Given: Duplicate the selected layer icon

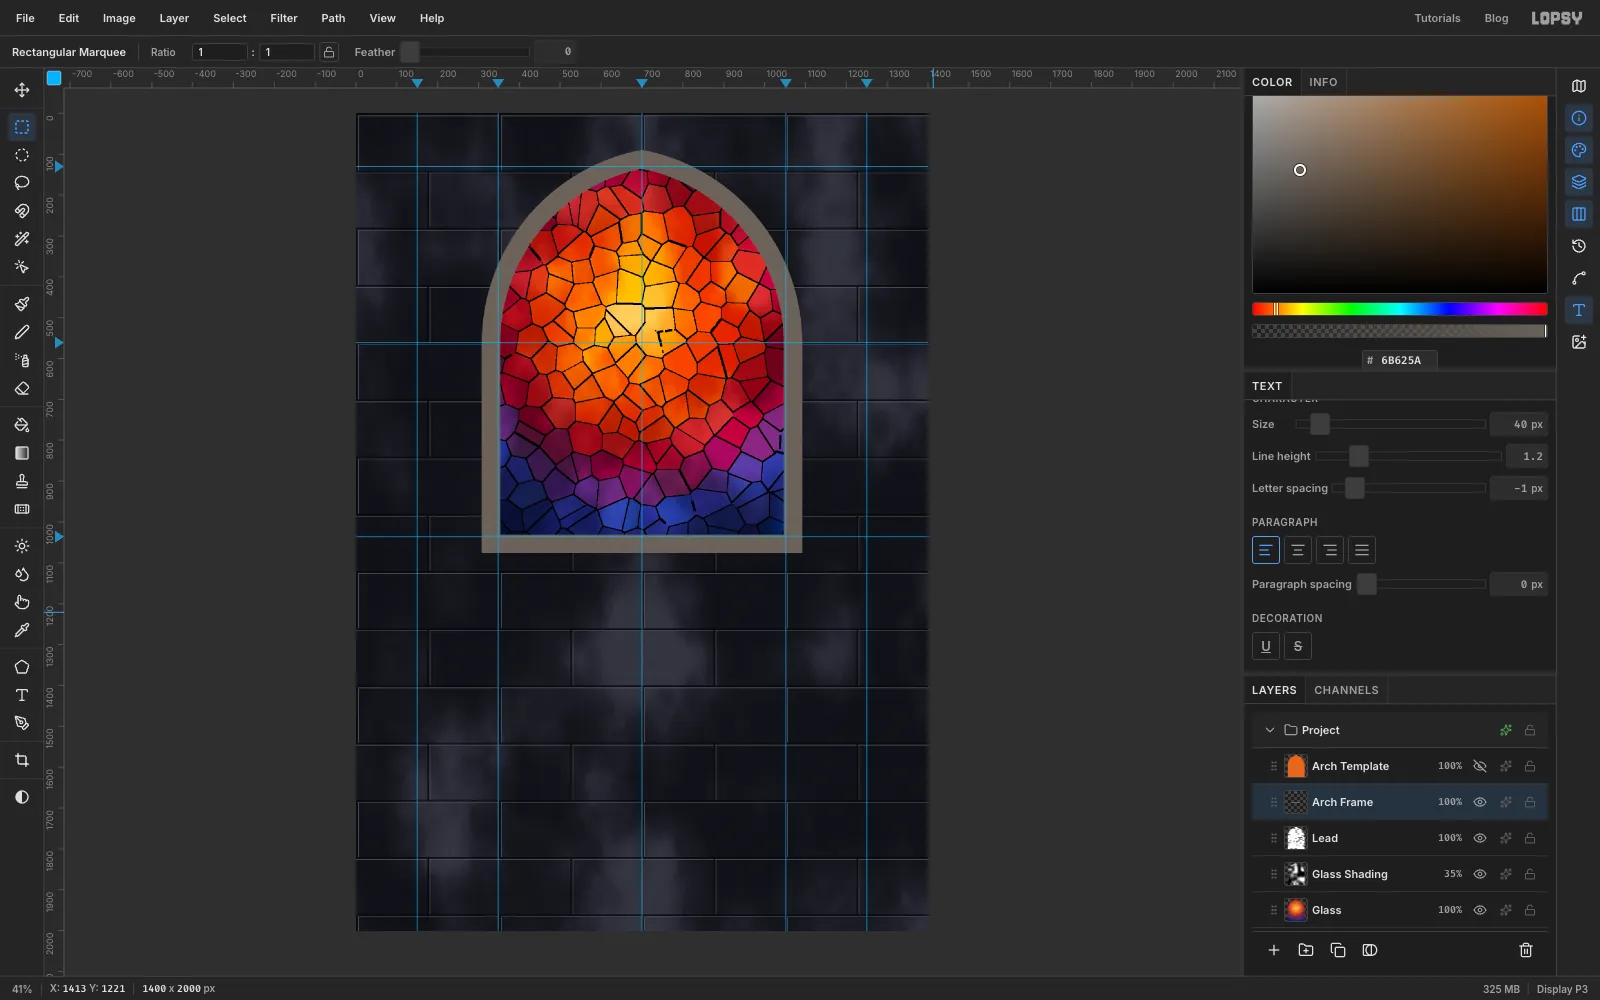Looking at the screenshot, I should click(1338, 950).
